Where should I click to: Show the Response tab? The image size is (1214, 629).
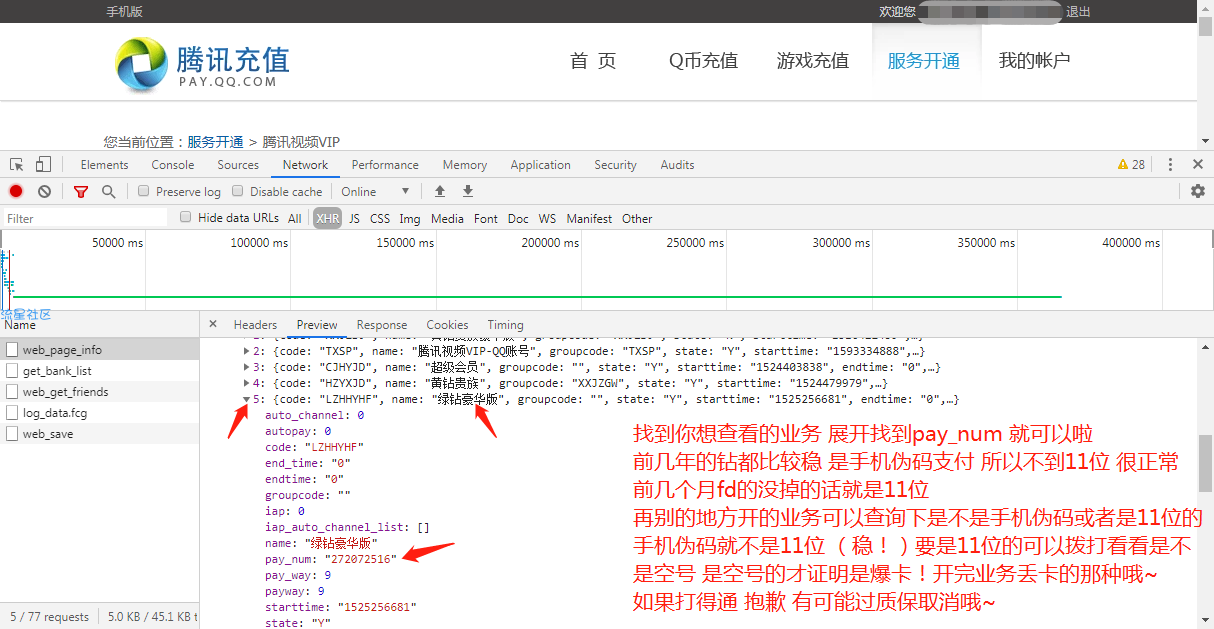[x=382, y=325]
